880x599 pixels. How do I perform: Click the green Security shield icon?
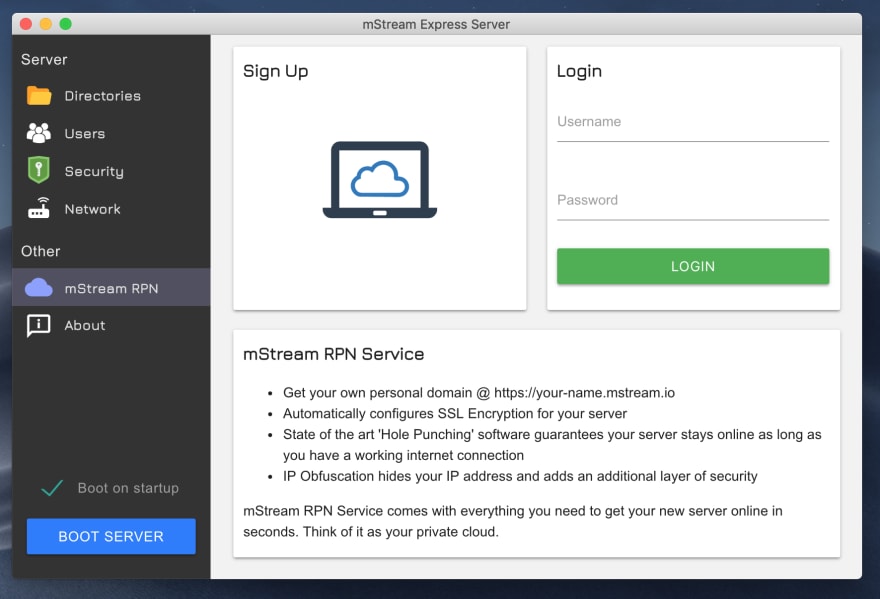tap(39, 170)
